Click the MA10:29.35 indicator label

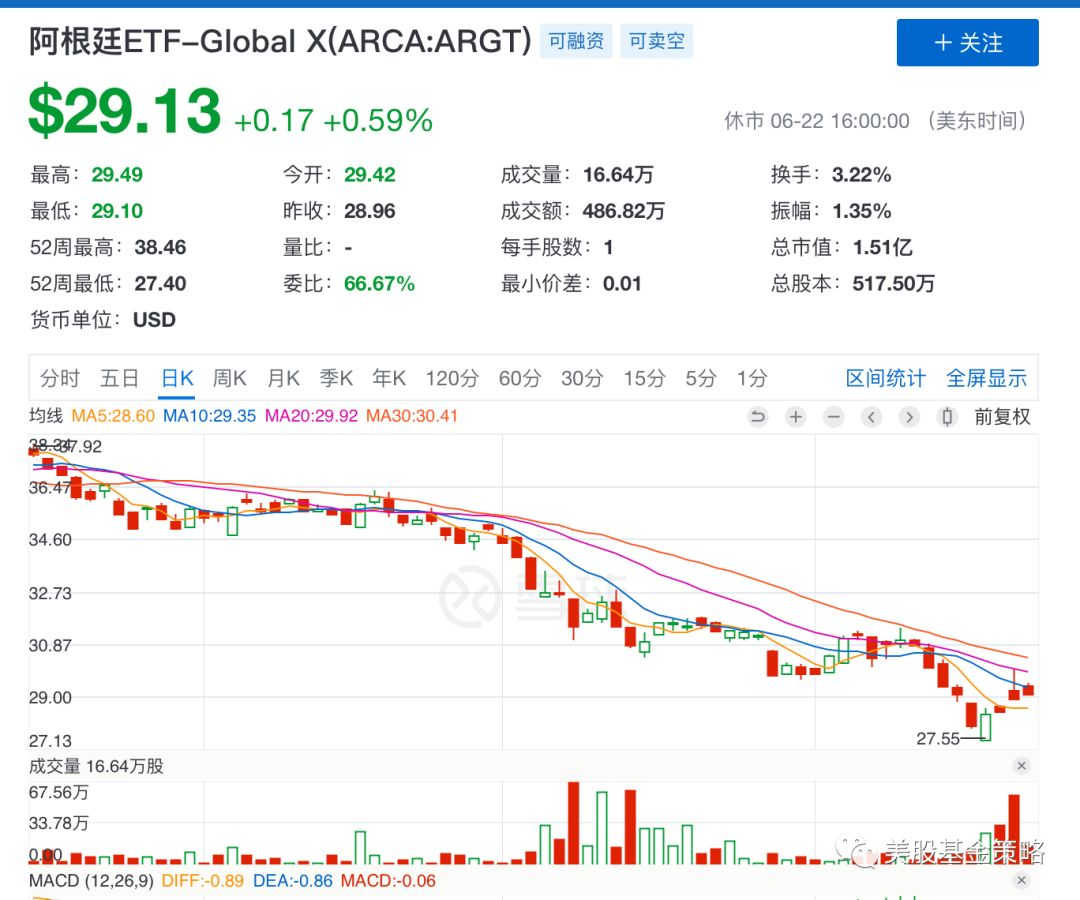pos(209,416)
